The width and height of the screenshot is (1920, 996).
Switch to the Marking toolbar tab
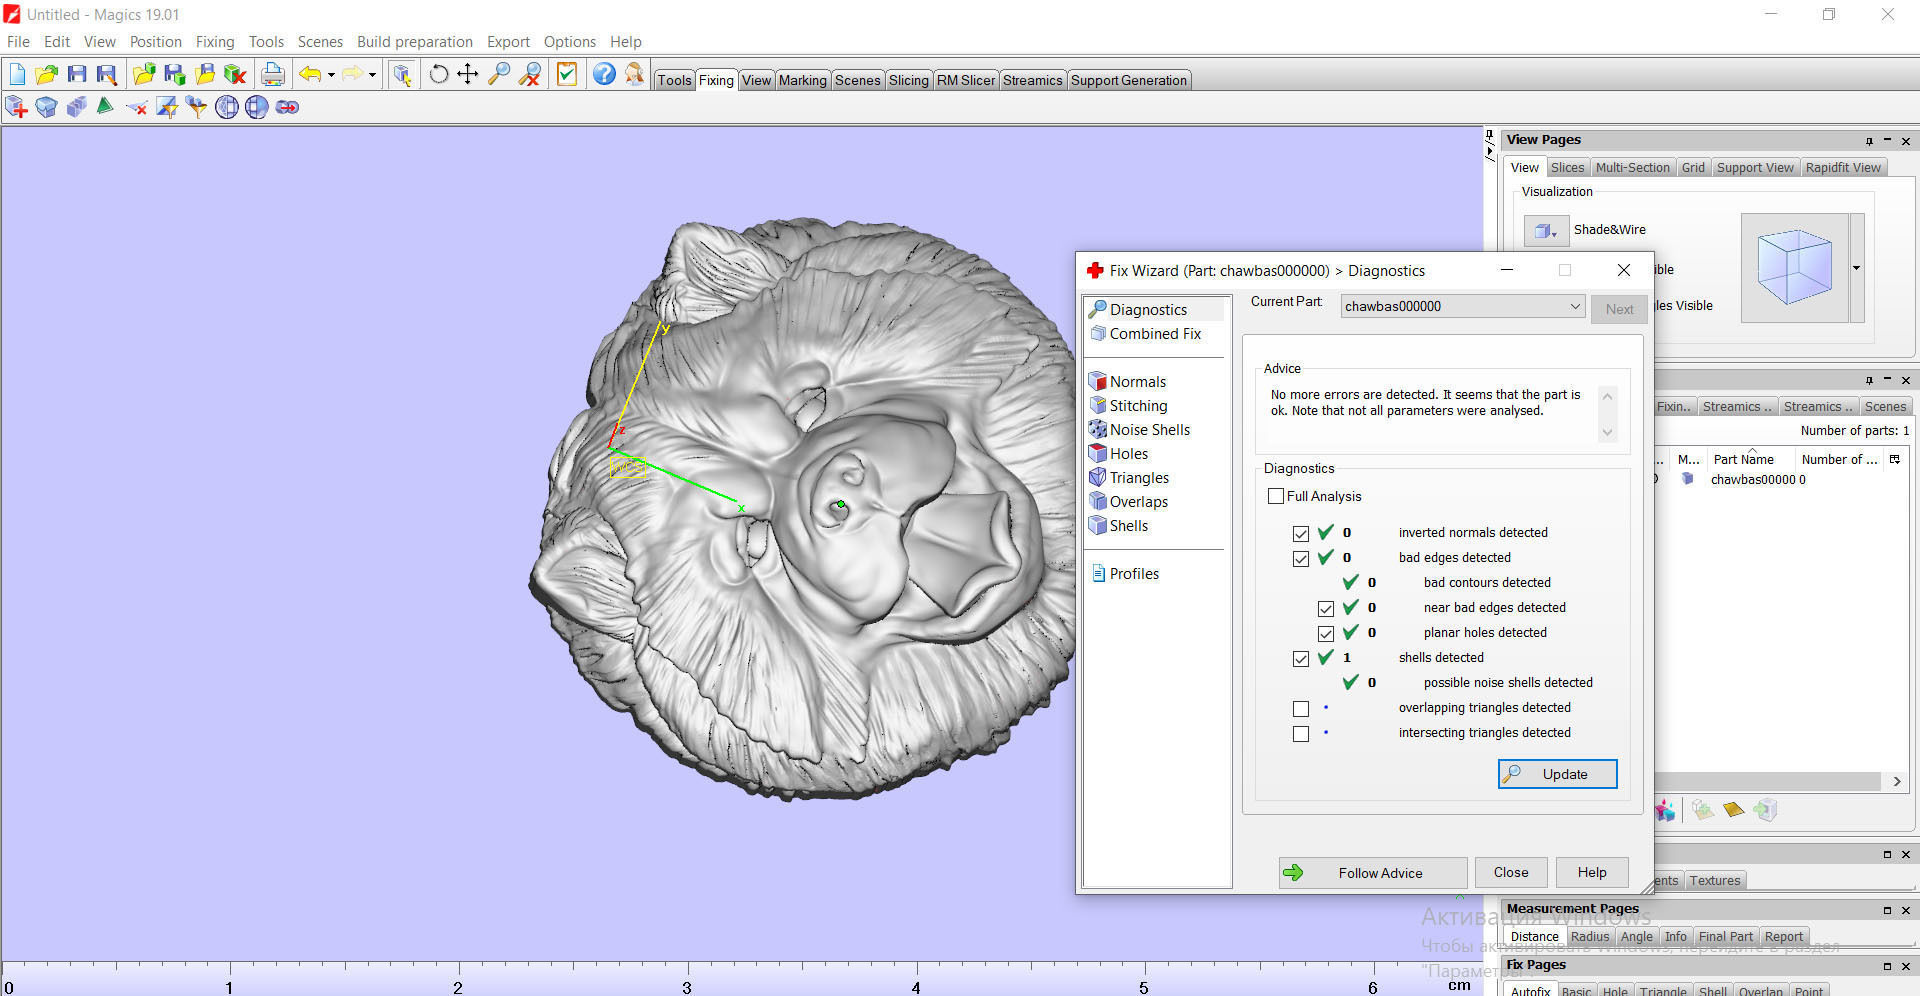802,80
